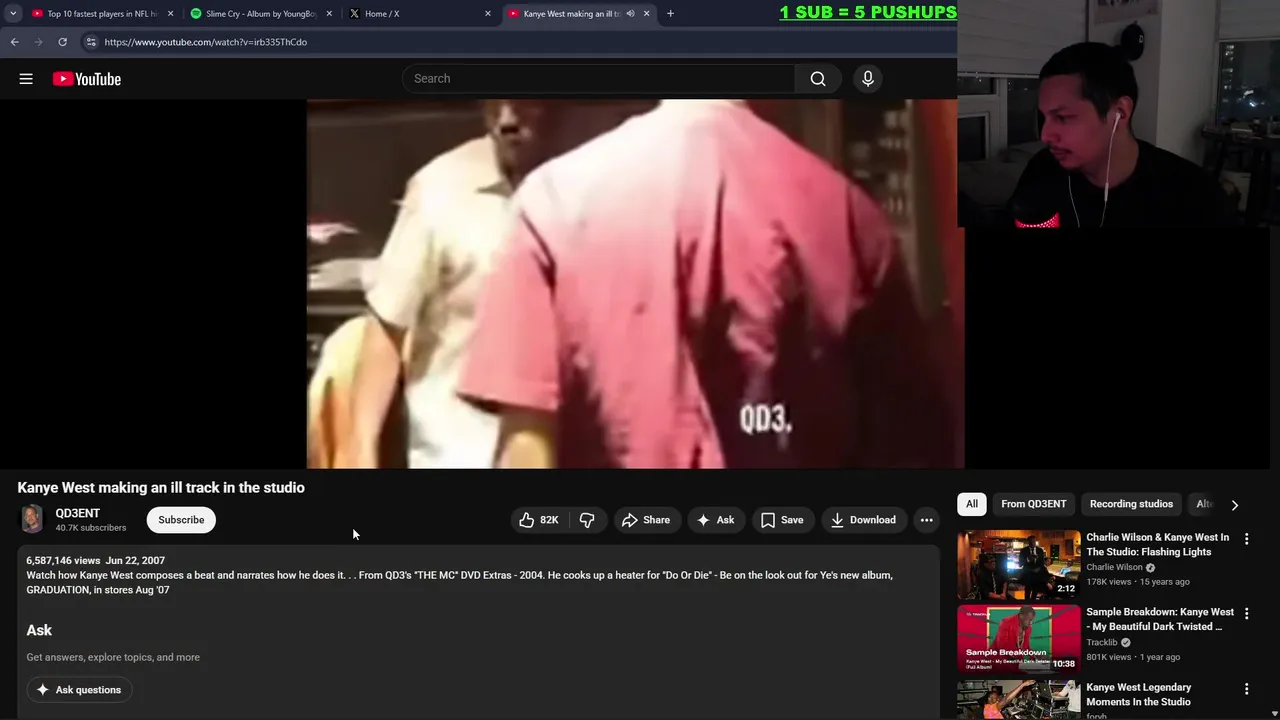Click the video player area
Viewport: 1280px width, 720px height.
[635, 284]
